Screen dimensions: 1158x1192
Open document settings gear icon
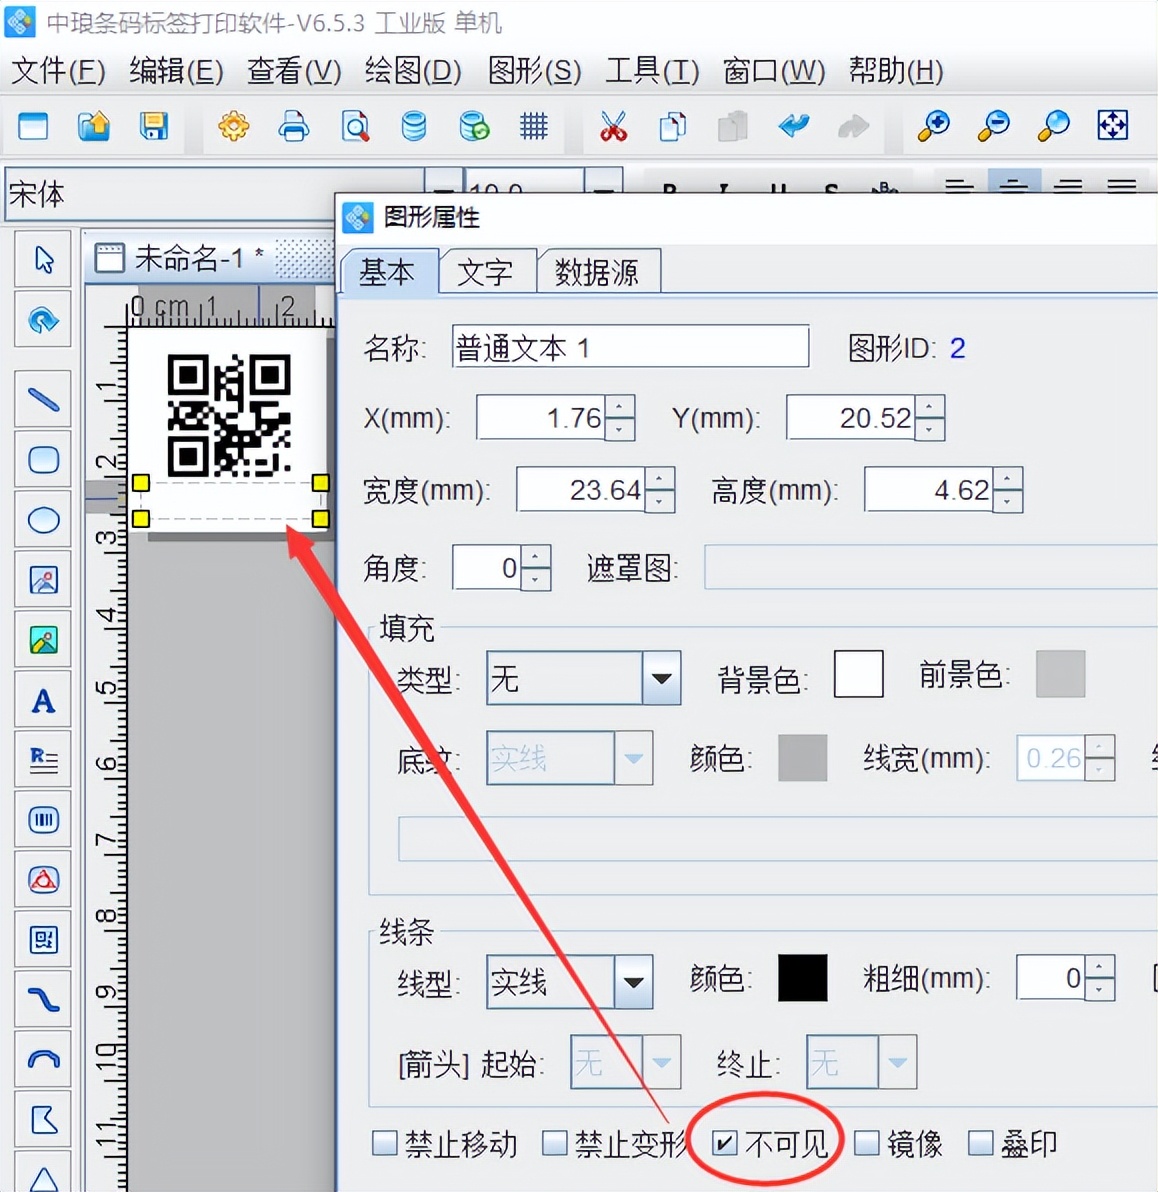(x=233, y=126)
